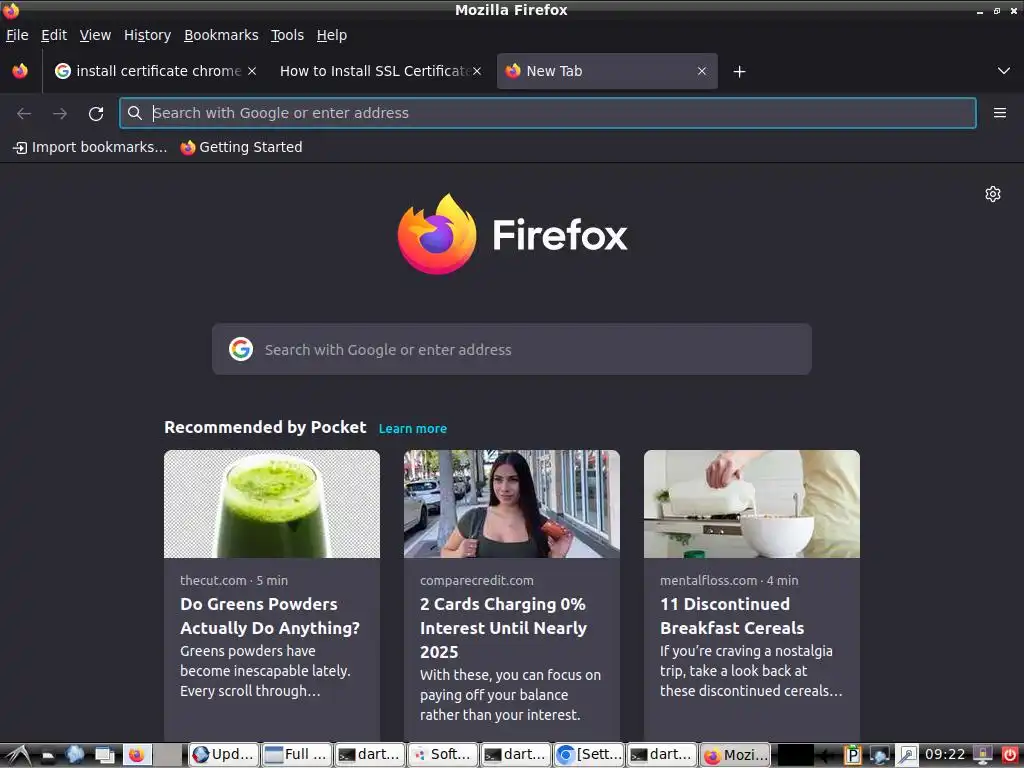Click the P tray icon in taskbar
This screenshot has width=1024, height=768.
coord(852,756)
